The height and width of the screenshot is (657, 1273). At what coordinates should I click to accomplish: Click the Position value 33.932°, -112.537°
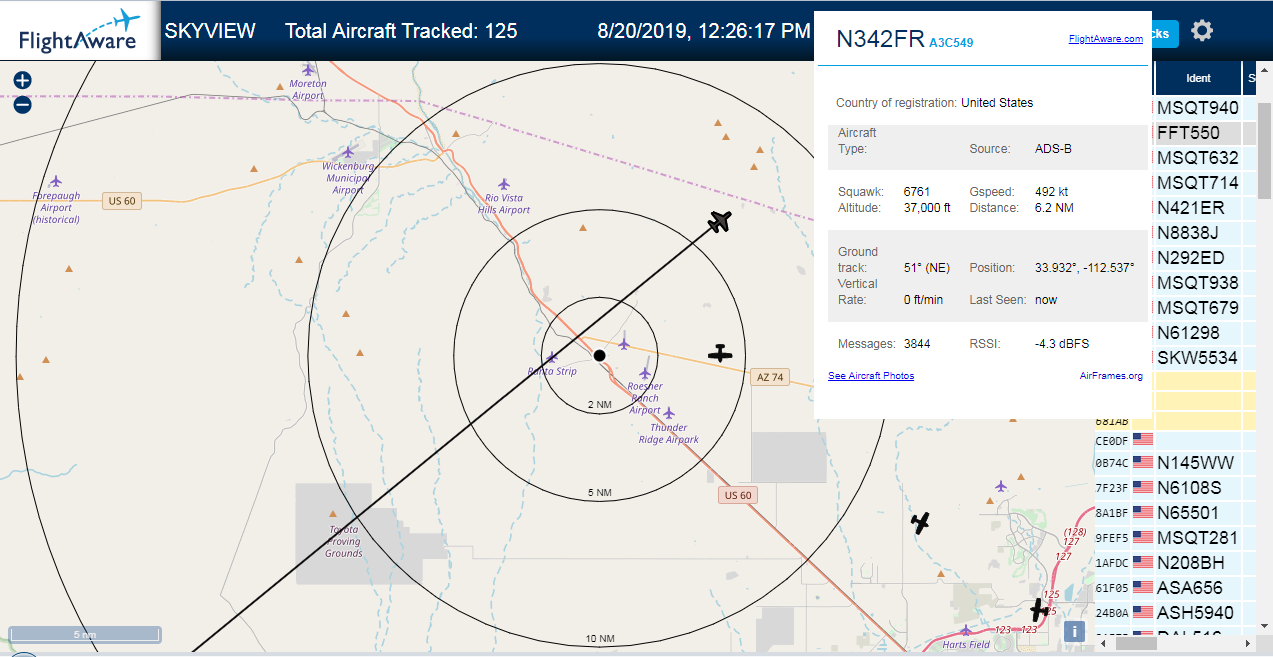pyautogui.click(x=1084, y=268)
